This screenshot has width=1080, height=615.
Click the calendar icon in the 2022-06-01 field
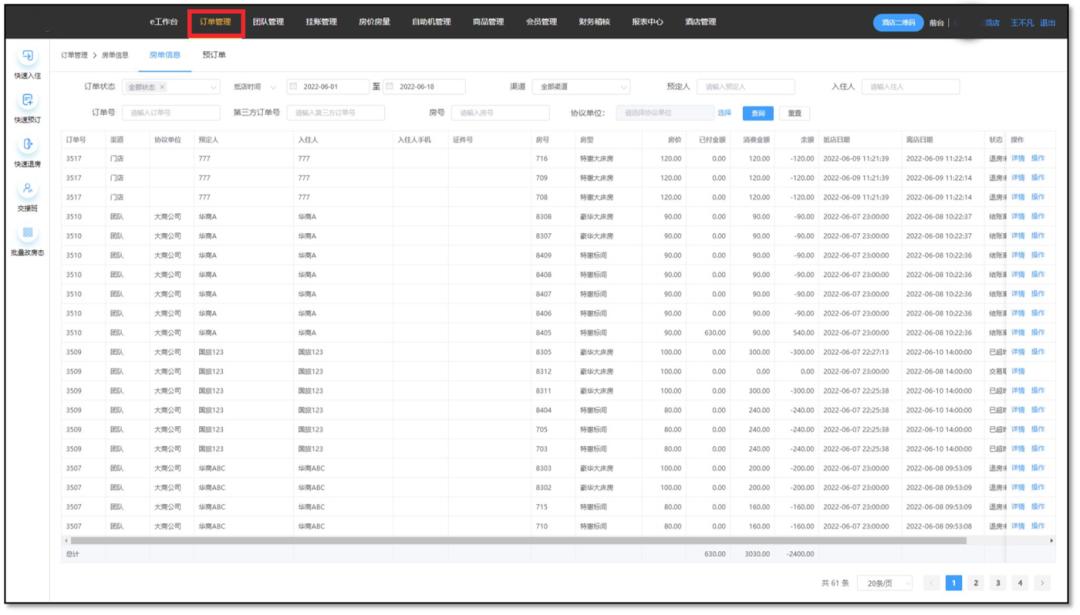293,87
